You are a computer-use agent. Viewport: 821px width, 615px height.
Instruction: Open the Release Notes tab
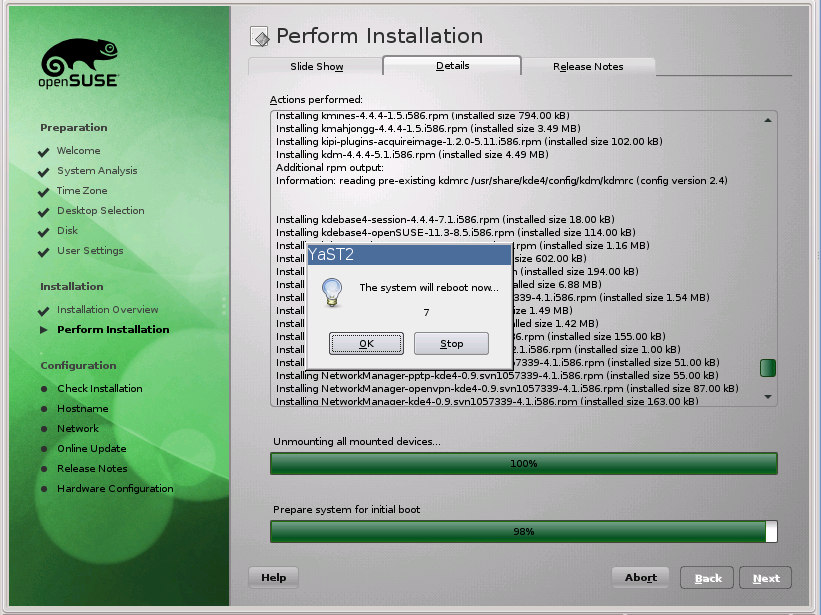coord(588,66)
